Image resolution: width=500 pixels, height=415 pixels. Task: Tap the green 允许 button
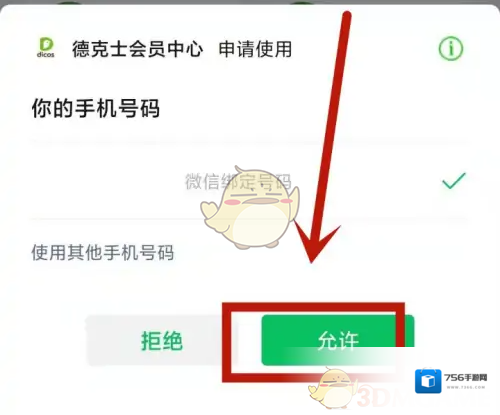(x=338, y=340)
